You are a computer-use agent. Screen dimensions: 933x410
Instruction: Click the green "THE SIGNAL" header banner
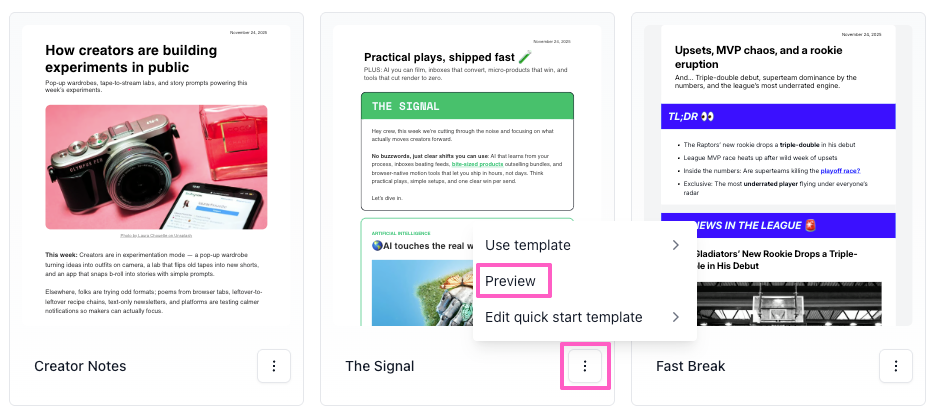(x=467, y=106)
